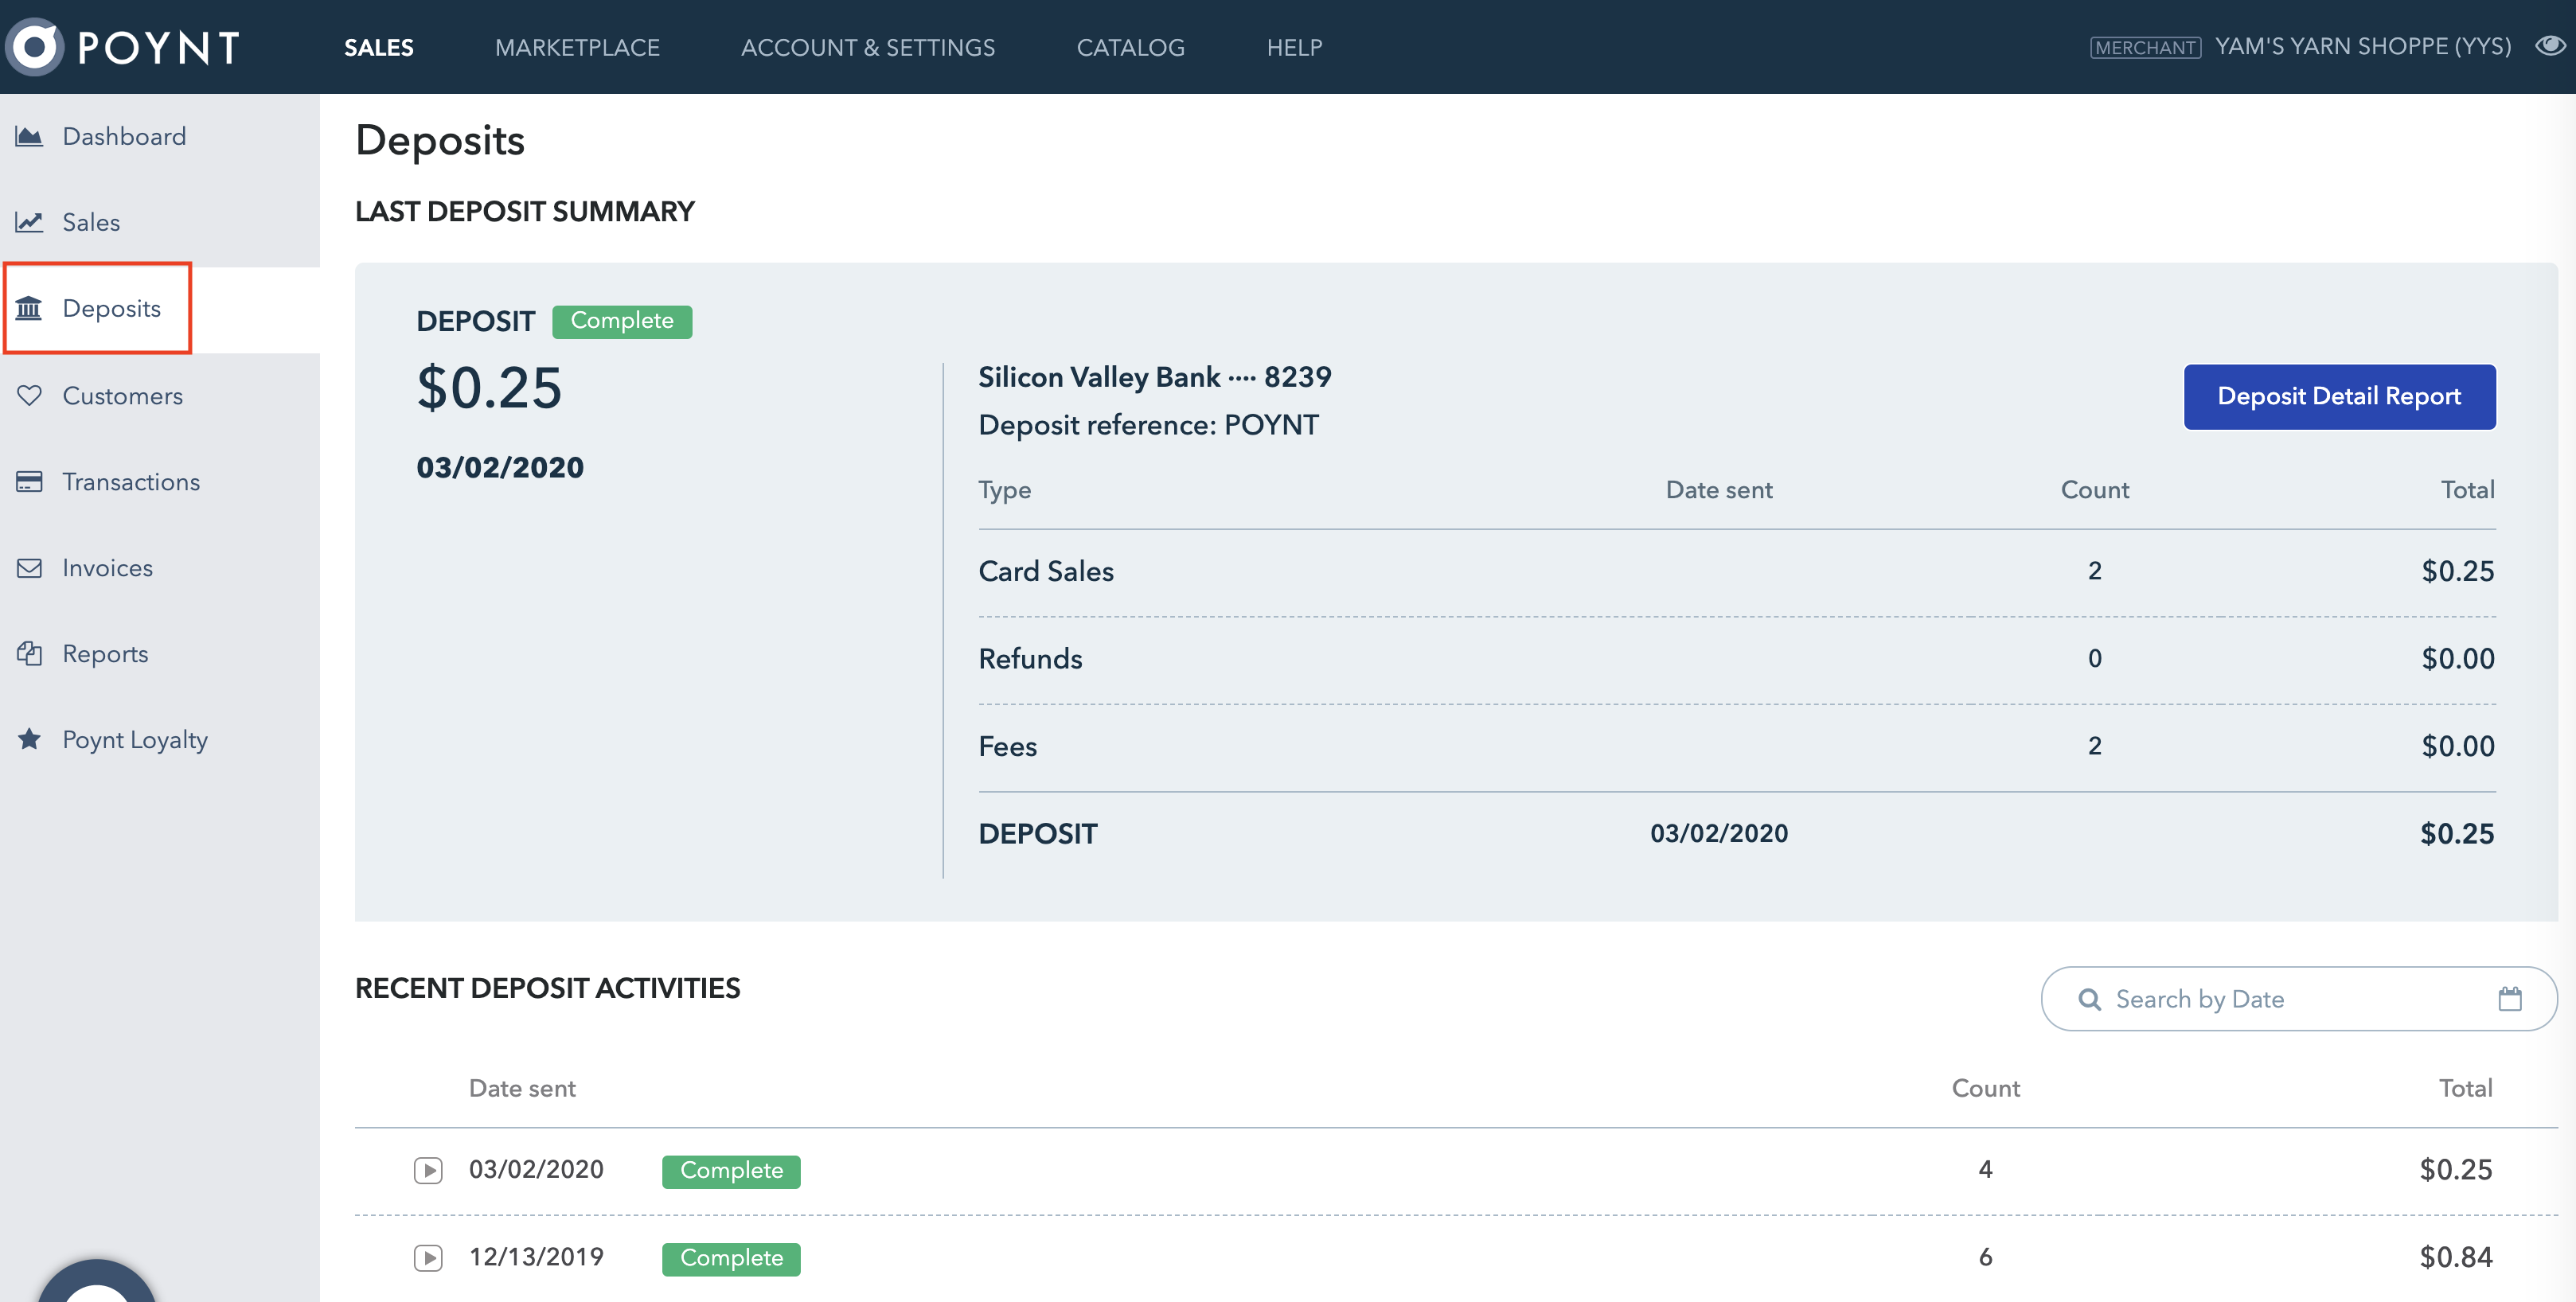
Task: Click the Refunds row label
Action: click(1030, 658)
